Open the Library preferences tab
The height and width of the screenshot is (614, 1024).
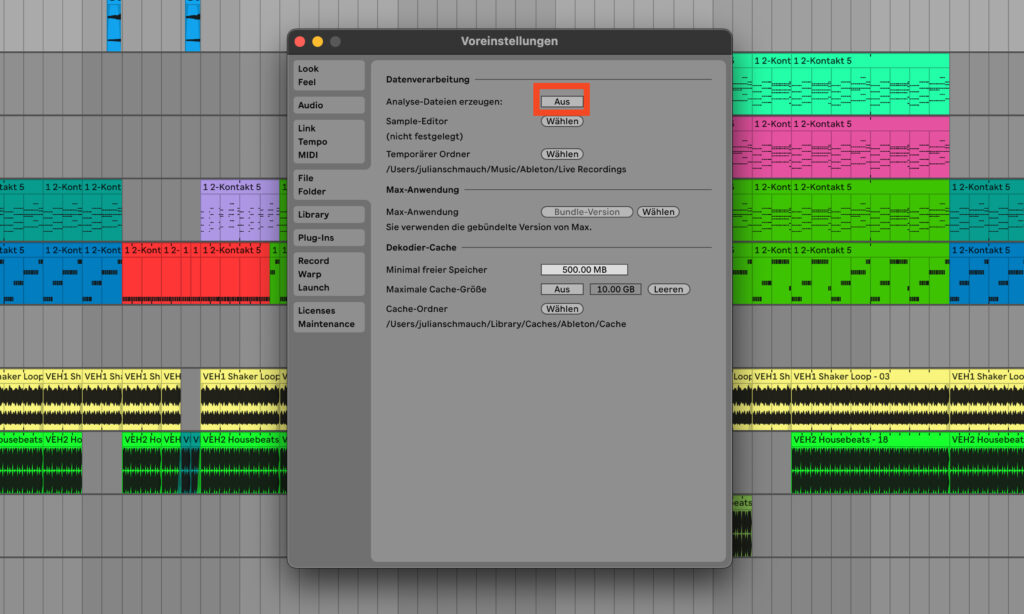click(x=329, y=214)
